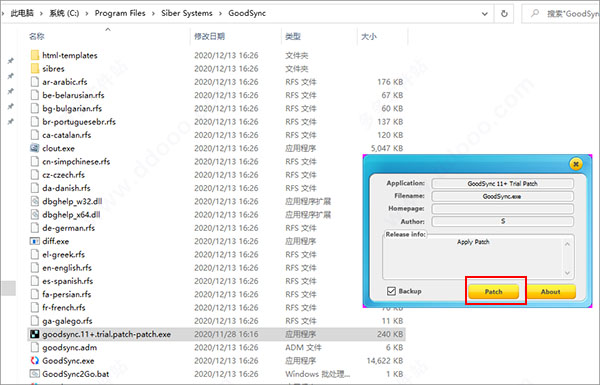Click the goodsync.11+.trial.patch-patch.exe icon
600x385 pixels.
34,334
